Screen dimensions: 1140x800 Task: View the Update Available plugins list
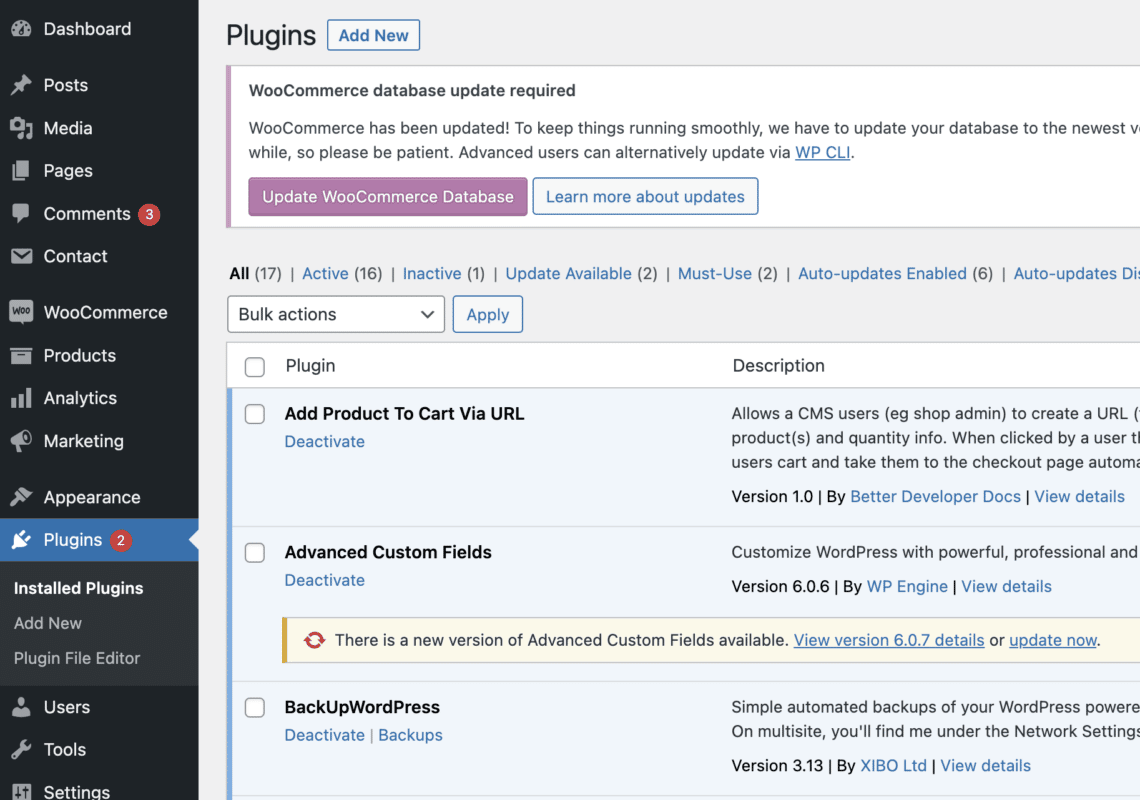[x=570, y=273]
